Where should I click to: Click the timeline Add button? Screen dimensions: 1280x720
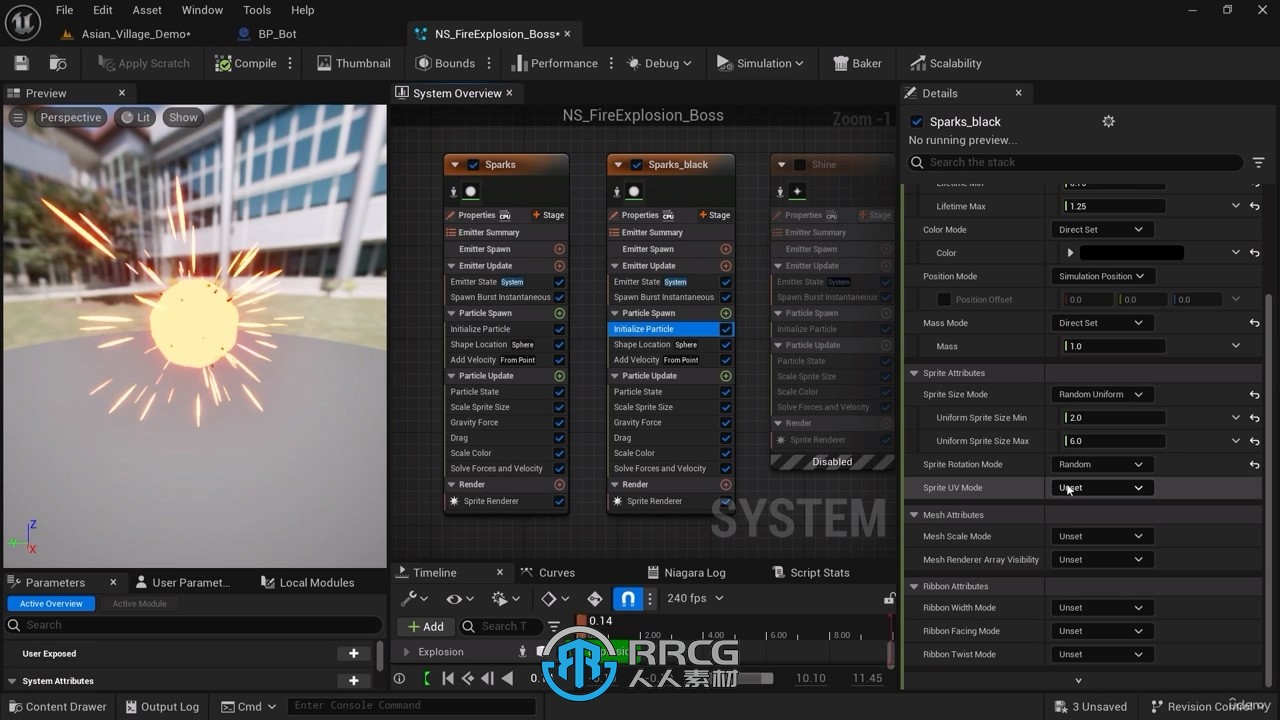click(425, 626)
